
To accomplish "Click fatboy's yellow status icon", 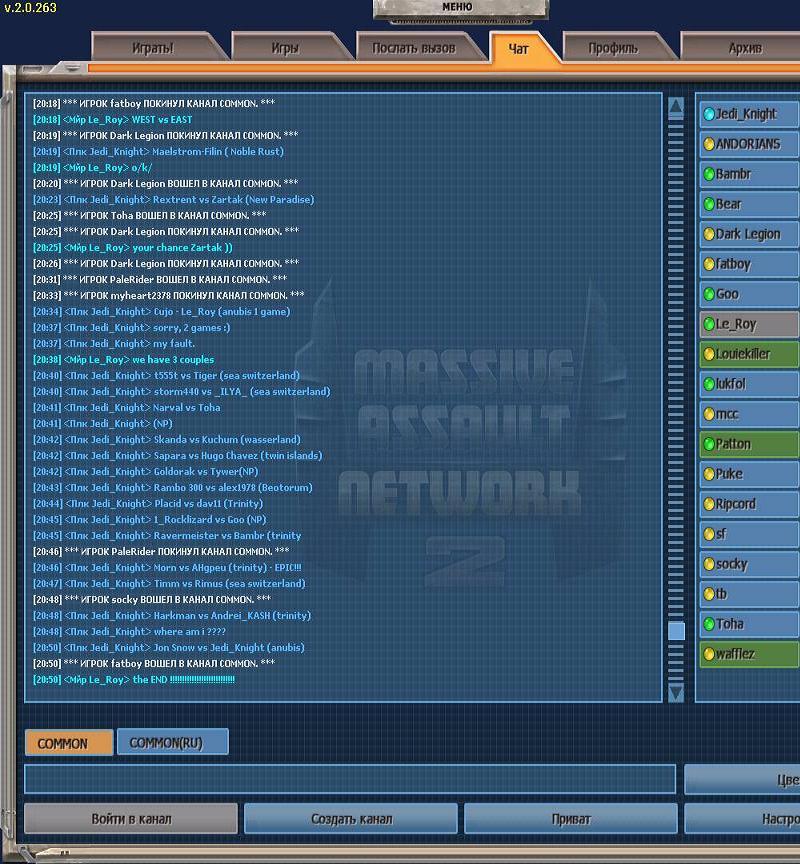I will coord(709,264).
